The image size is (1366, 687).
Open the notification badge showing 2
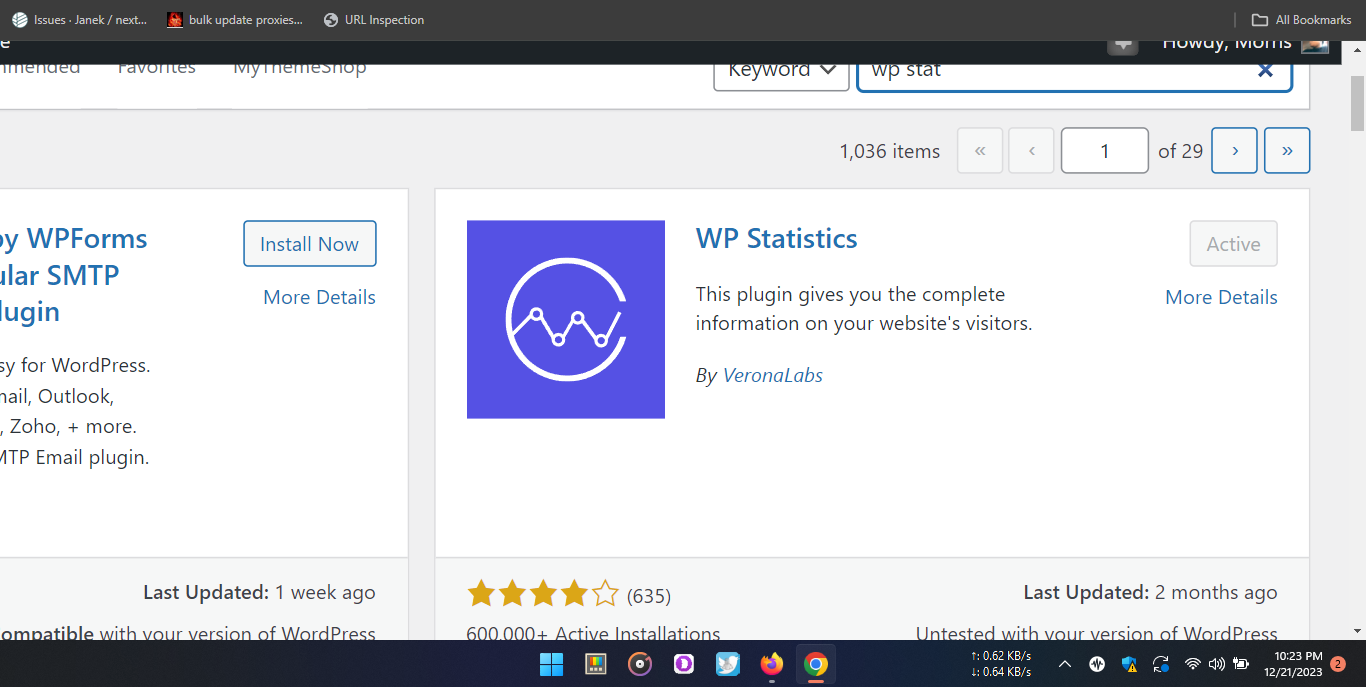point(1338,664)
